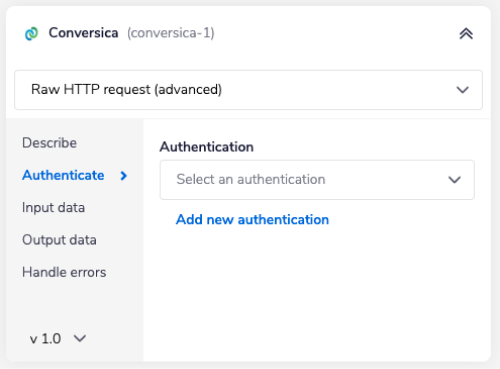
Task: Click the (conversica-1) step identifier
Action: (x=171, y=33)
